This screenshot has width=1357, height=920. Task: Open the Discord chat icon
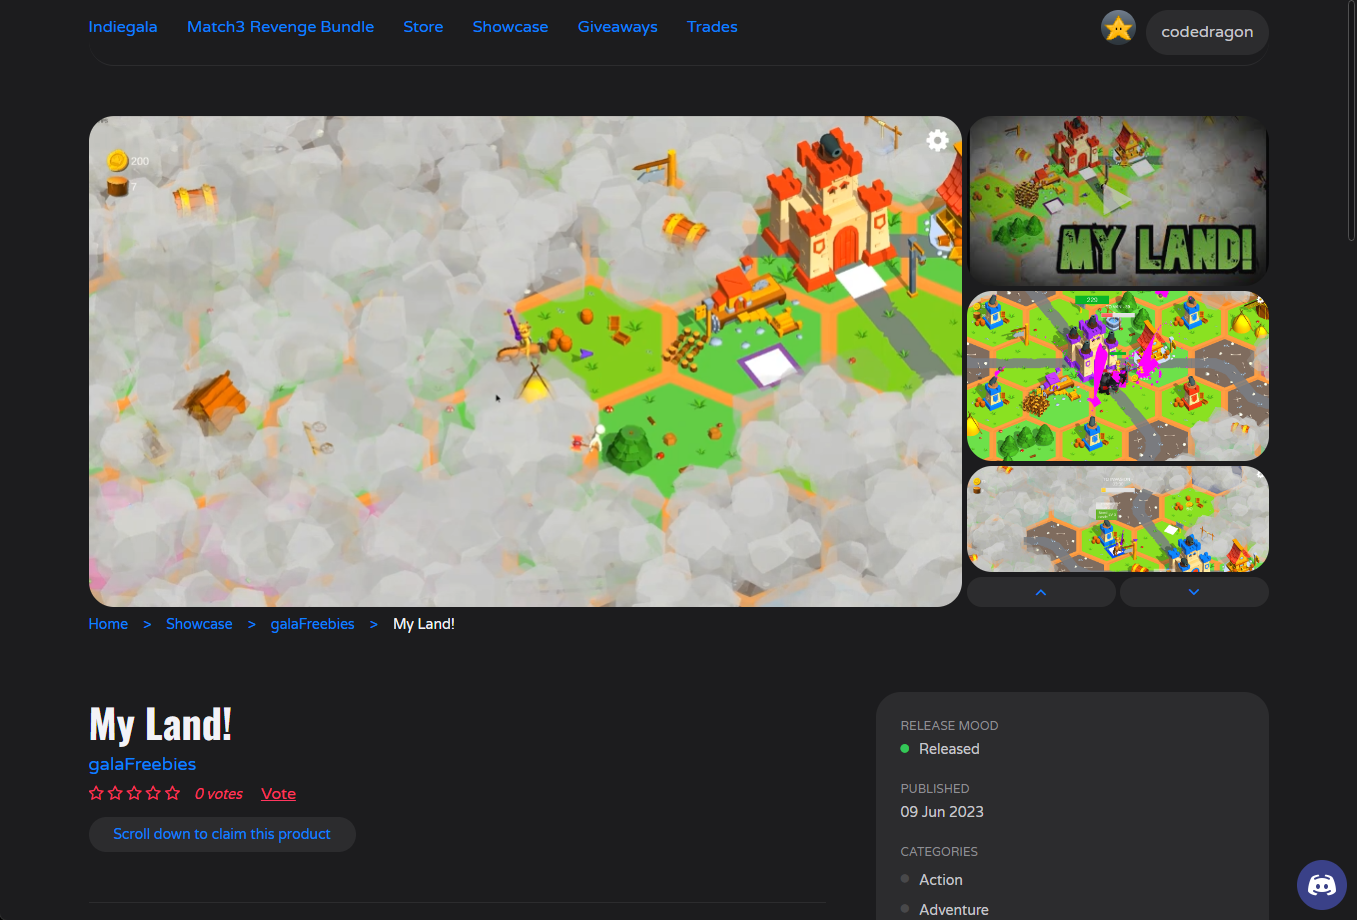pyautogui.click(x=1322, y=885)
